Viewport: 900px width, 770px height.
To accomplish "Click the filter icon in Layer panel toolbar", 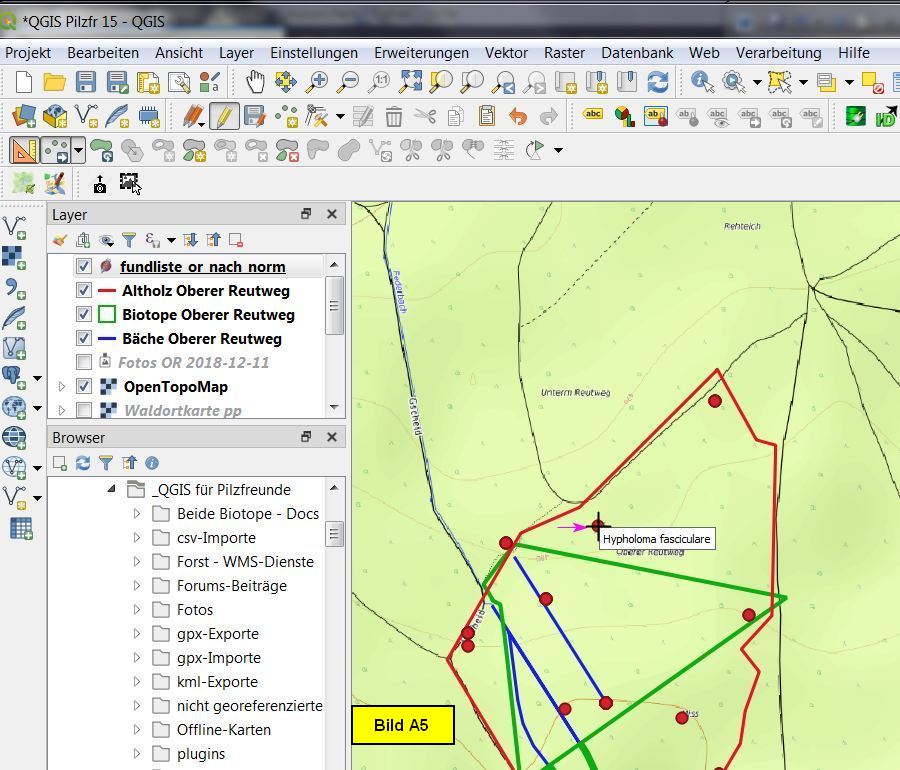I will coord(129,240).
